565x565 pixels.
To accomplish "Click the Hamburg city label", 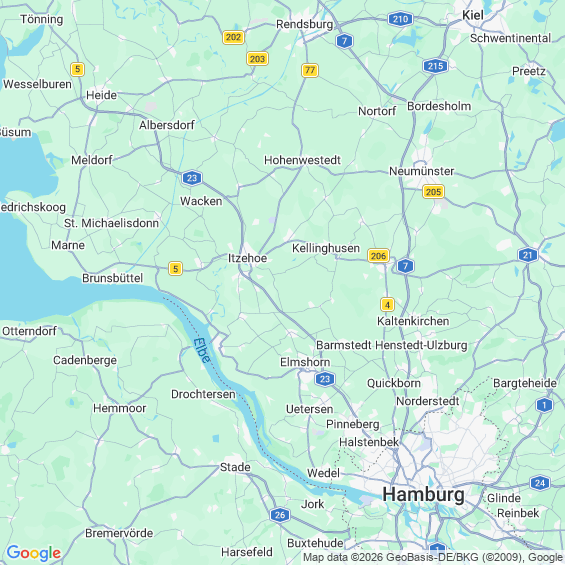I will point(423,494).
